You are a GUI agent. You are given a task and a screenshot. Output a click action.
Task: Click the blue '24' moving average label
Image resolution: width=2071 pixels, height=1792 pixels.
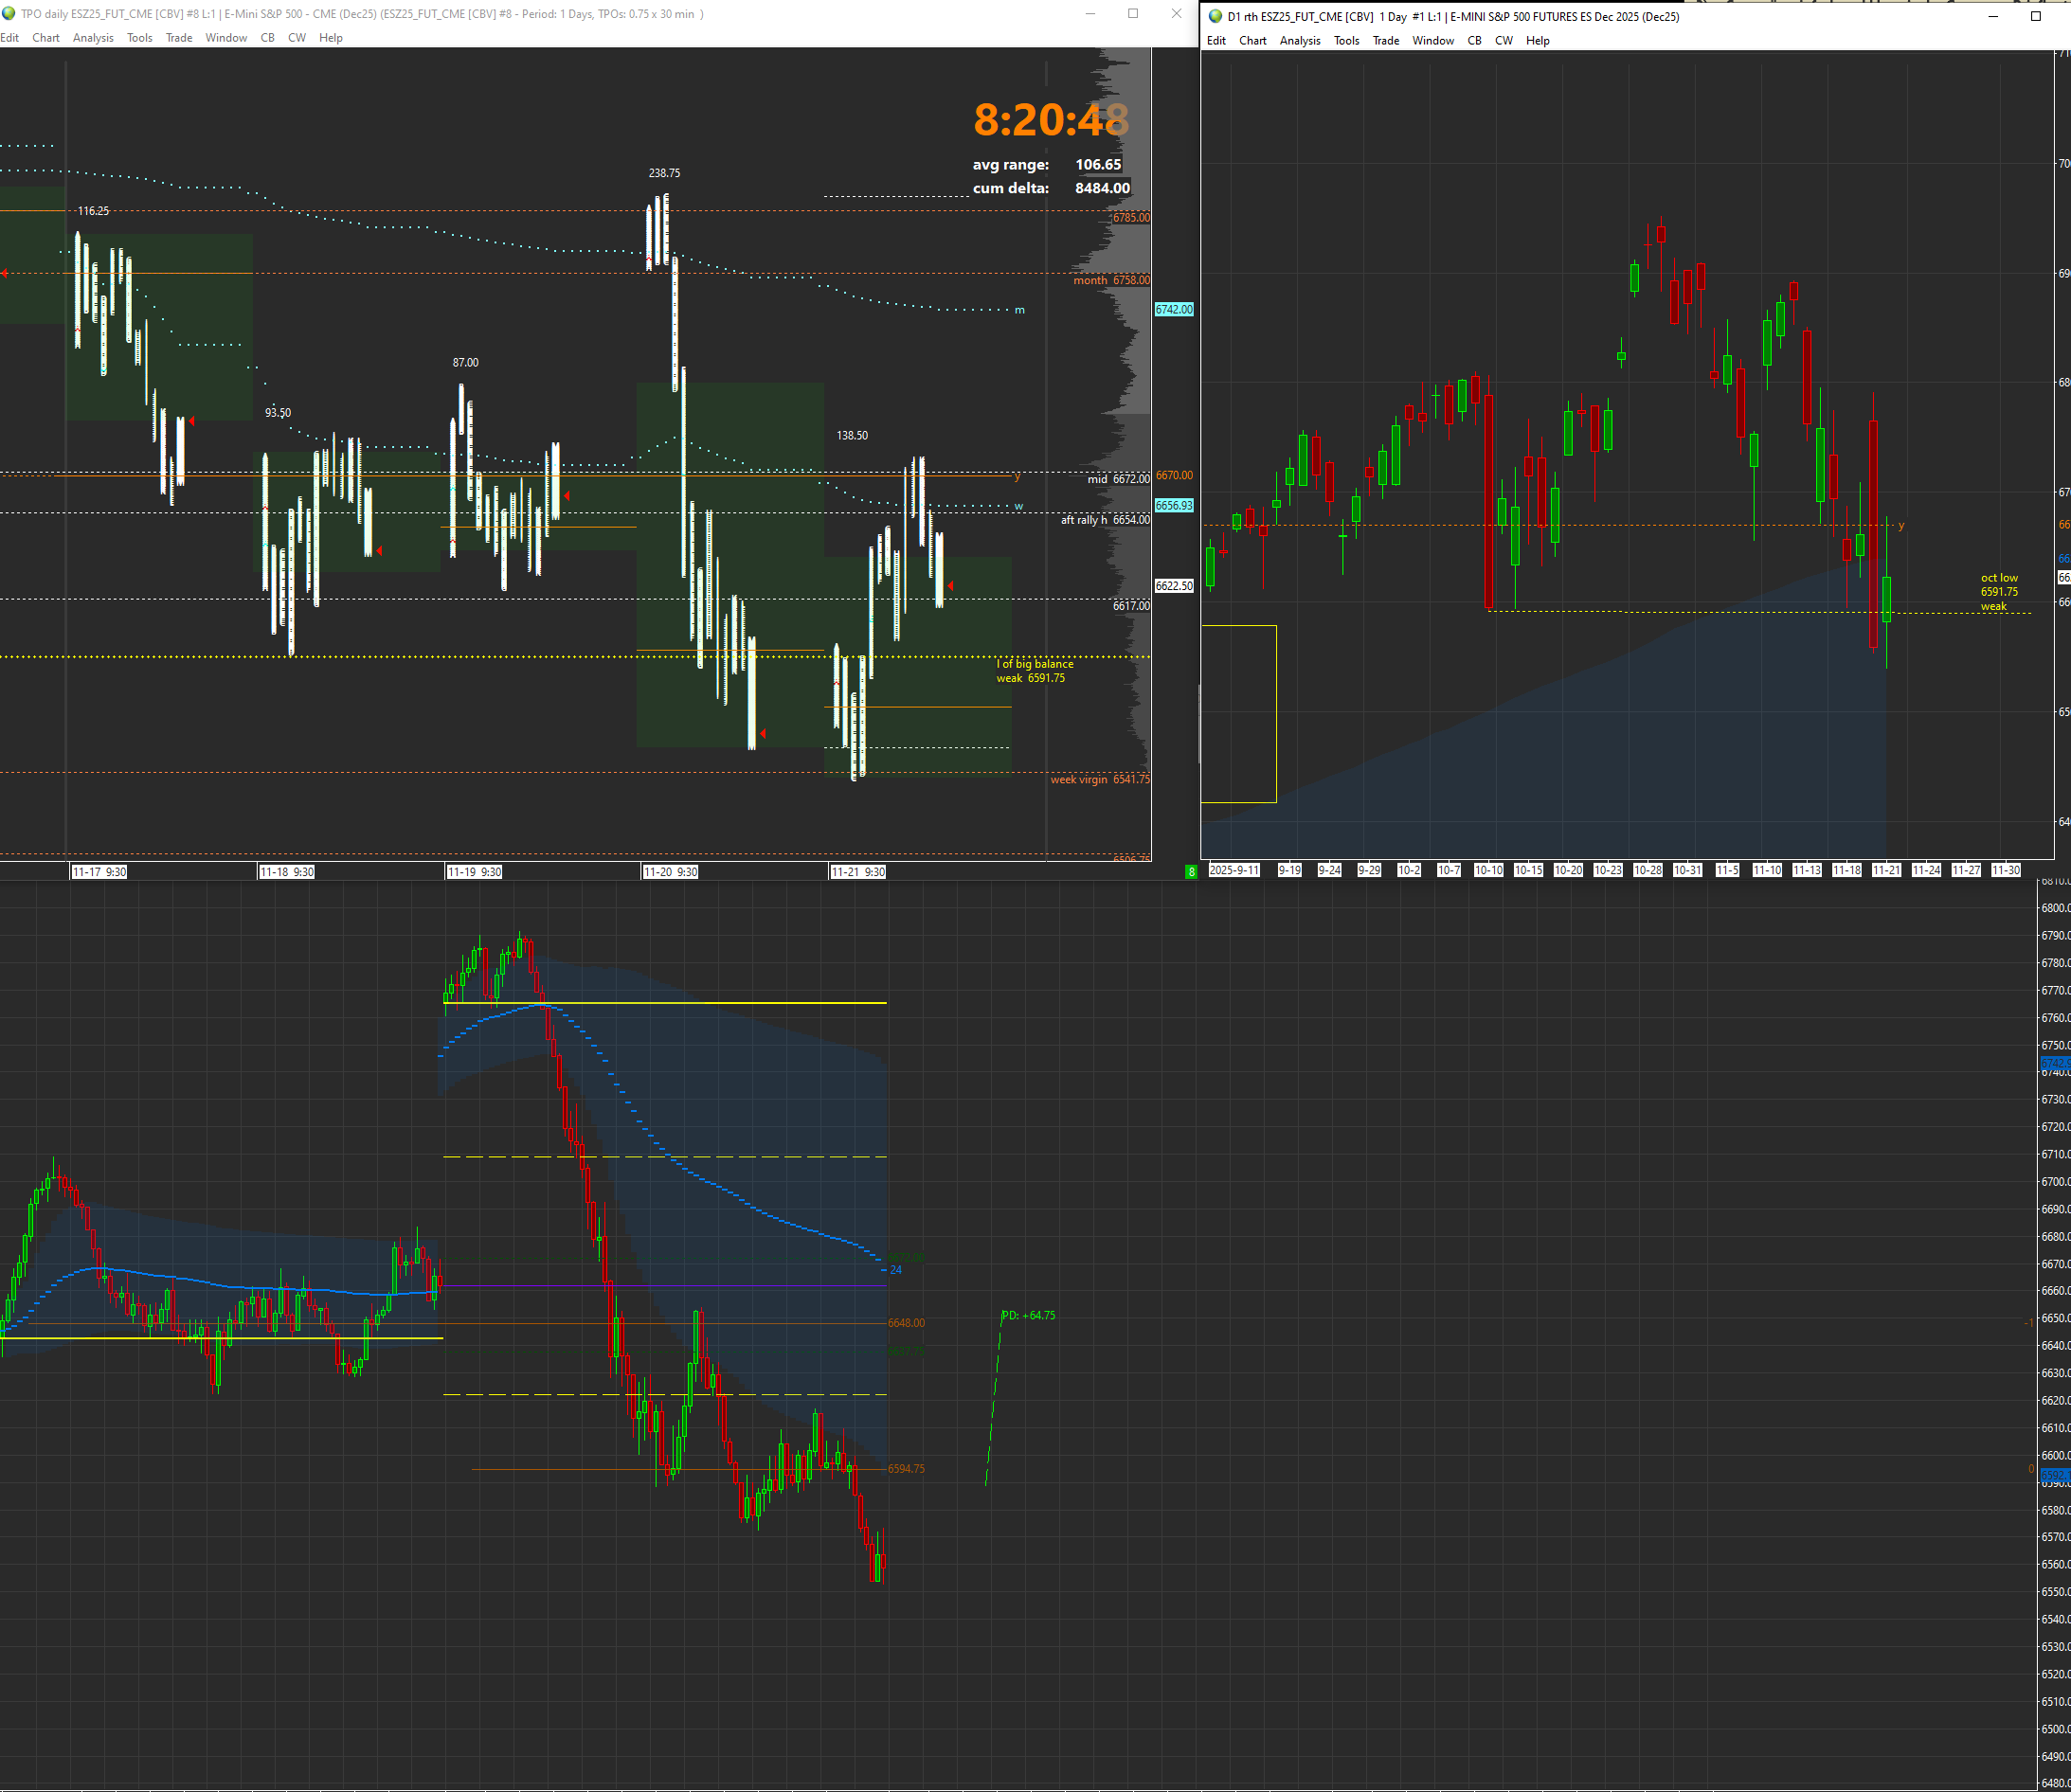tap(896, 1270)
